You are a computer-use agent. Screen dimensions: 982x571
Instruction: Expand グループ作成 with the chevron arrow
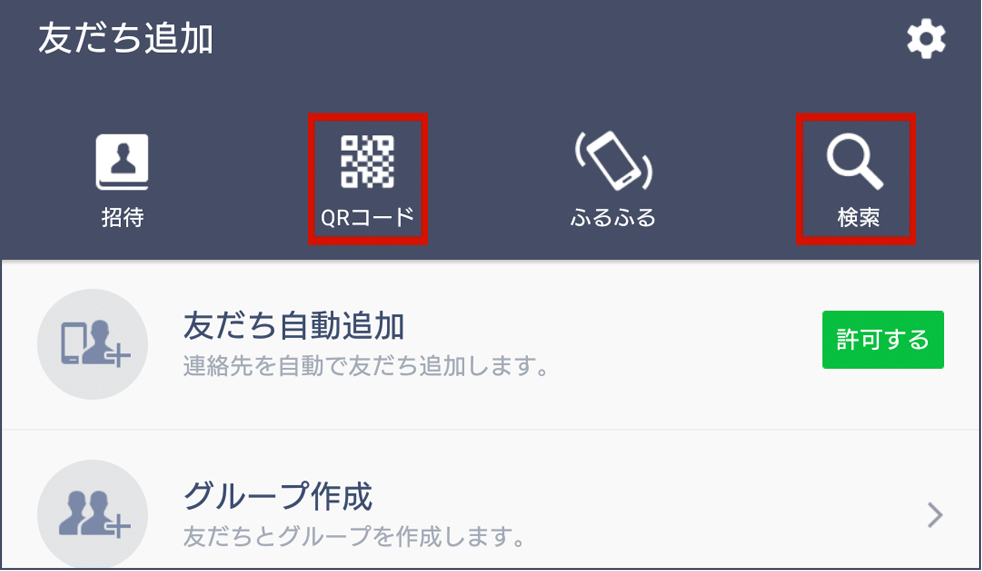click(x=935, y=515)
